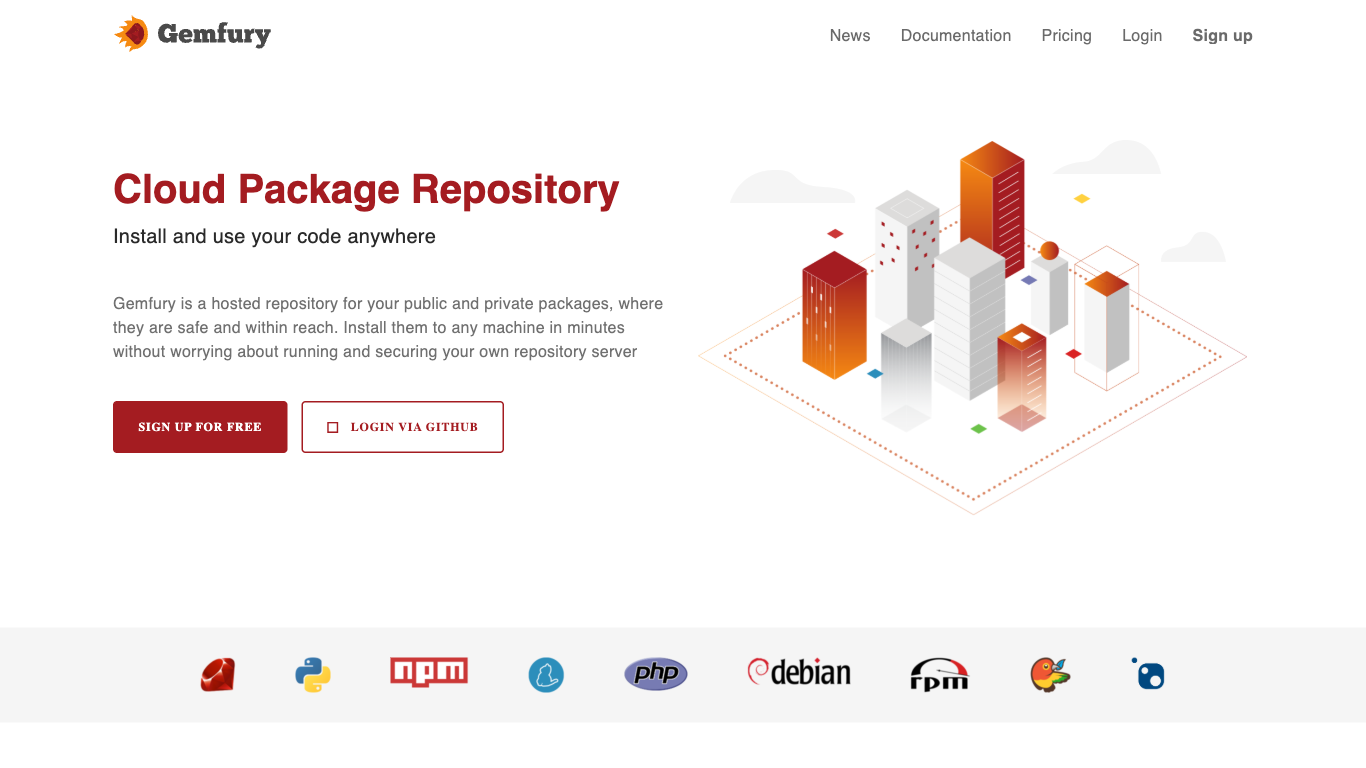Open the News menu item

[850, 35]
